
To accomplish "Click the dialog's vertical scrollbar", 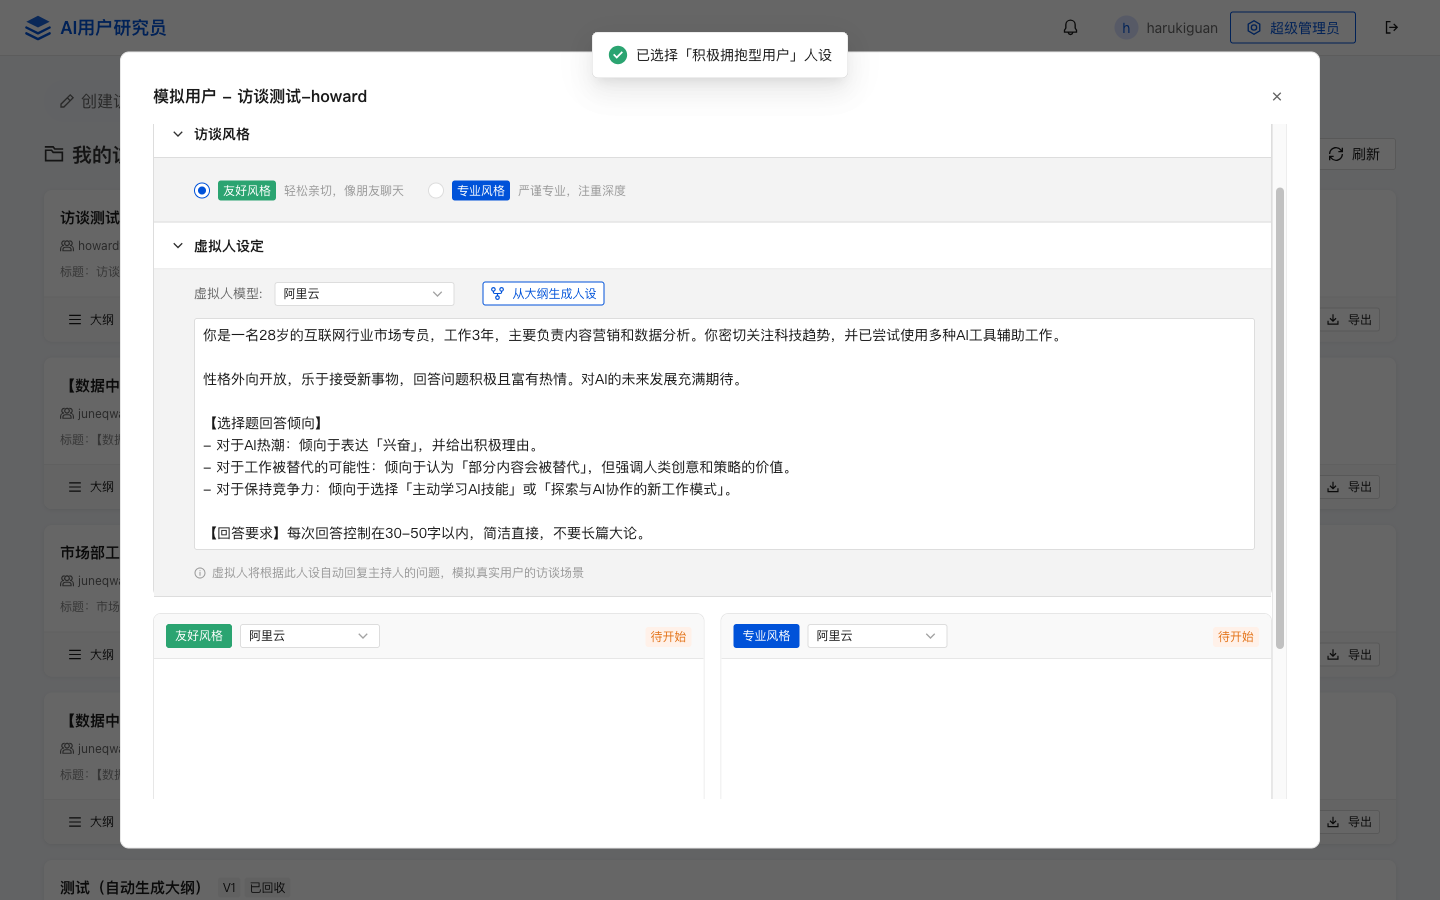I will (x=1279, y=418).
